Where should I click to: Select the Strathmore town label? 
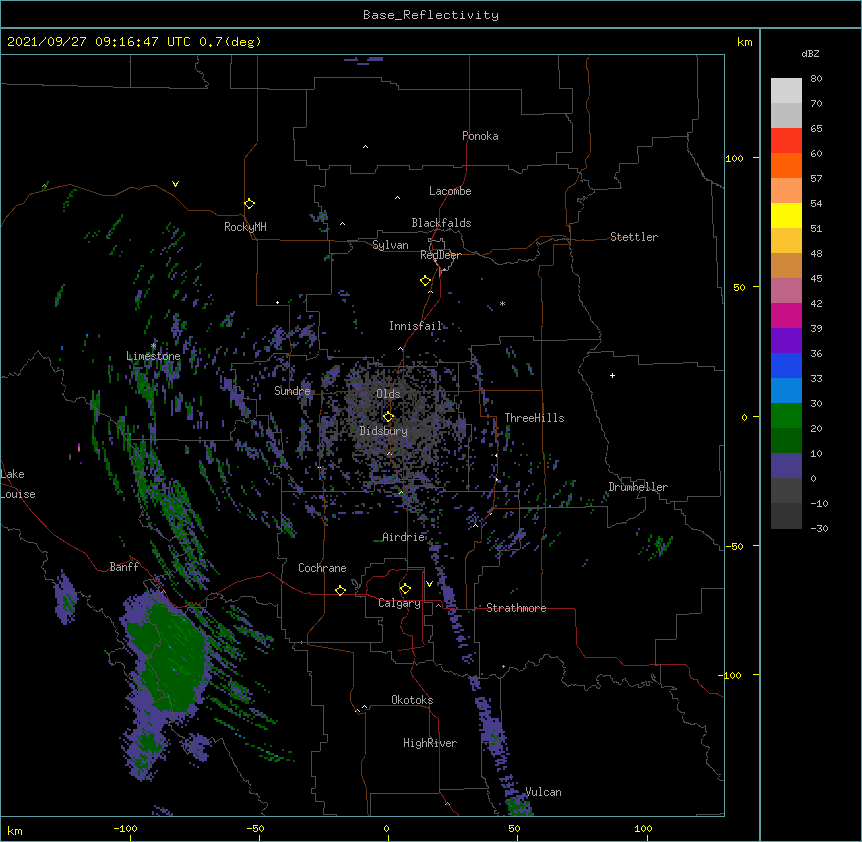[516, 608]
